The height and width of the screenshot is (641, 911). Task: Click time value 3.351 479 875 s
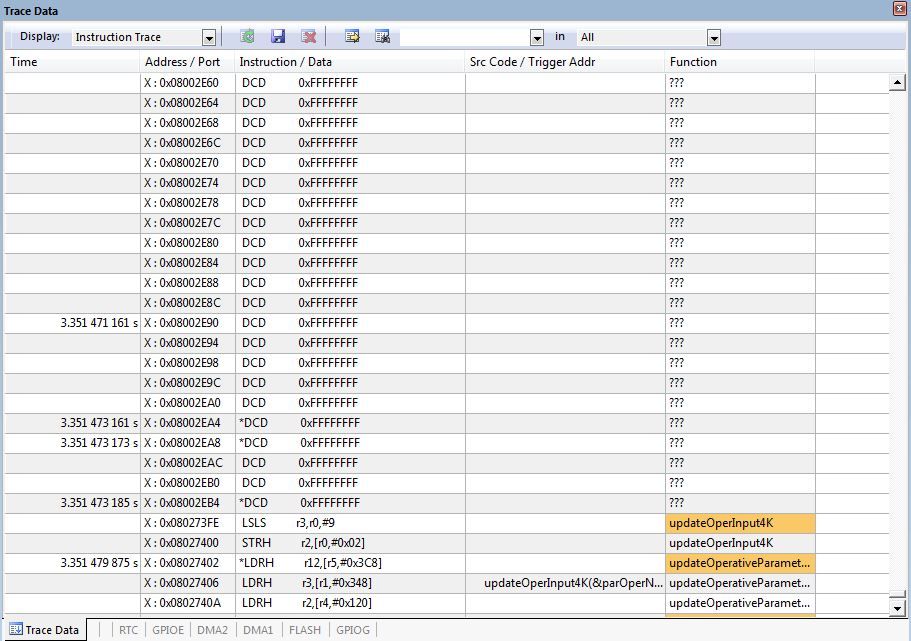pyautogui.click(x=99, y=563)
